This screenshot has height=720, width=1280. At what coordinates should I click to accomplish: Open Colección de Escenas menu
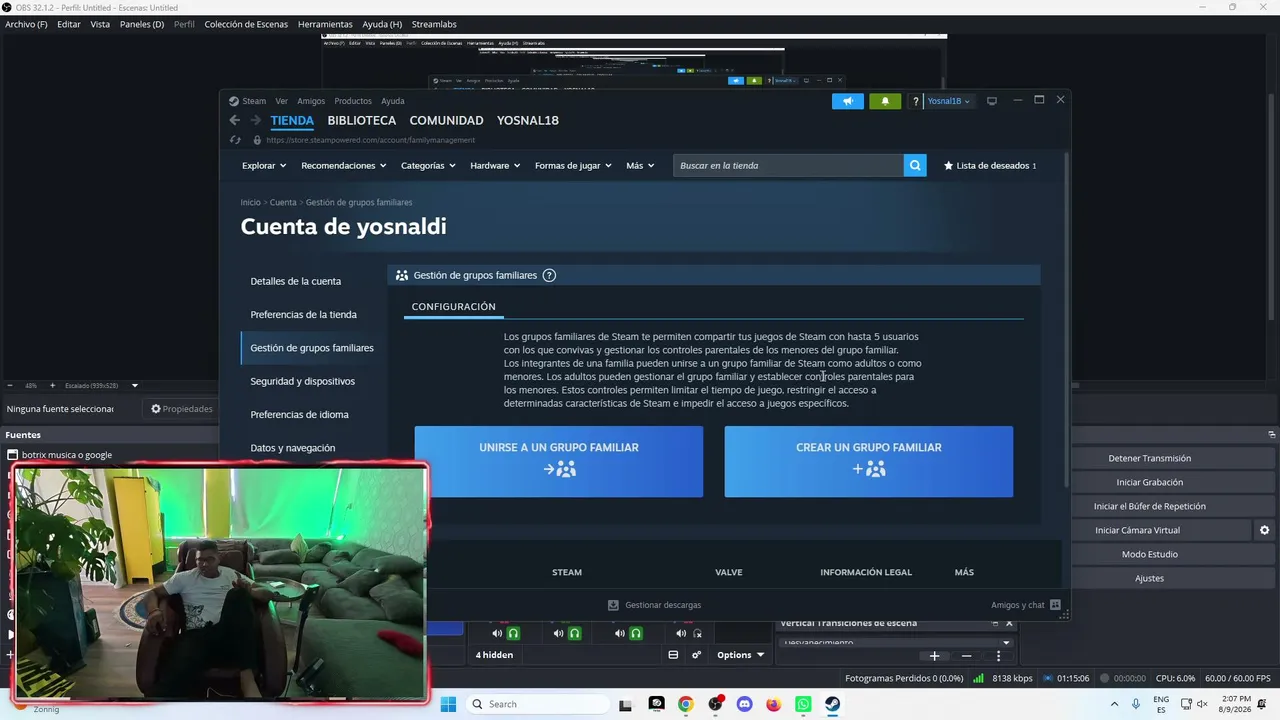(x=246, y=24)
